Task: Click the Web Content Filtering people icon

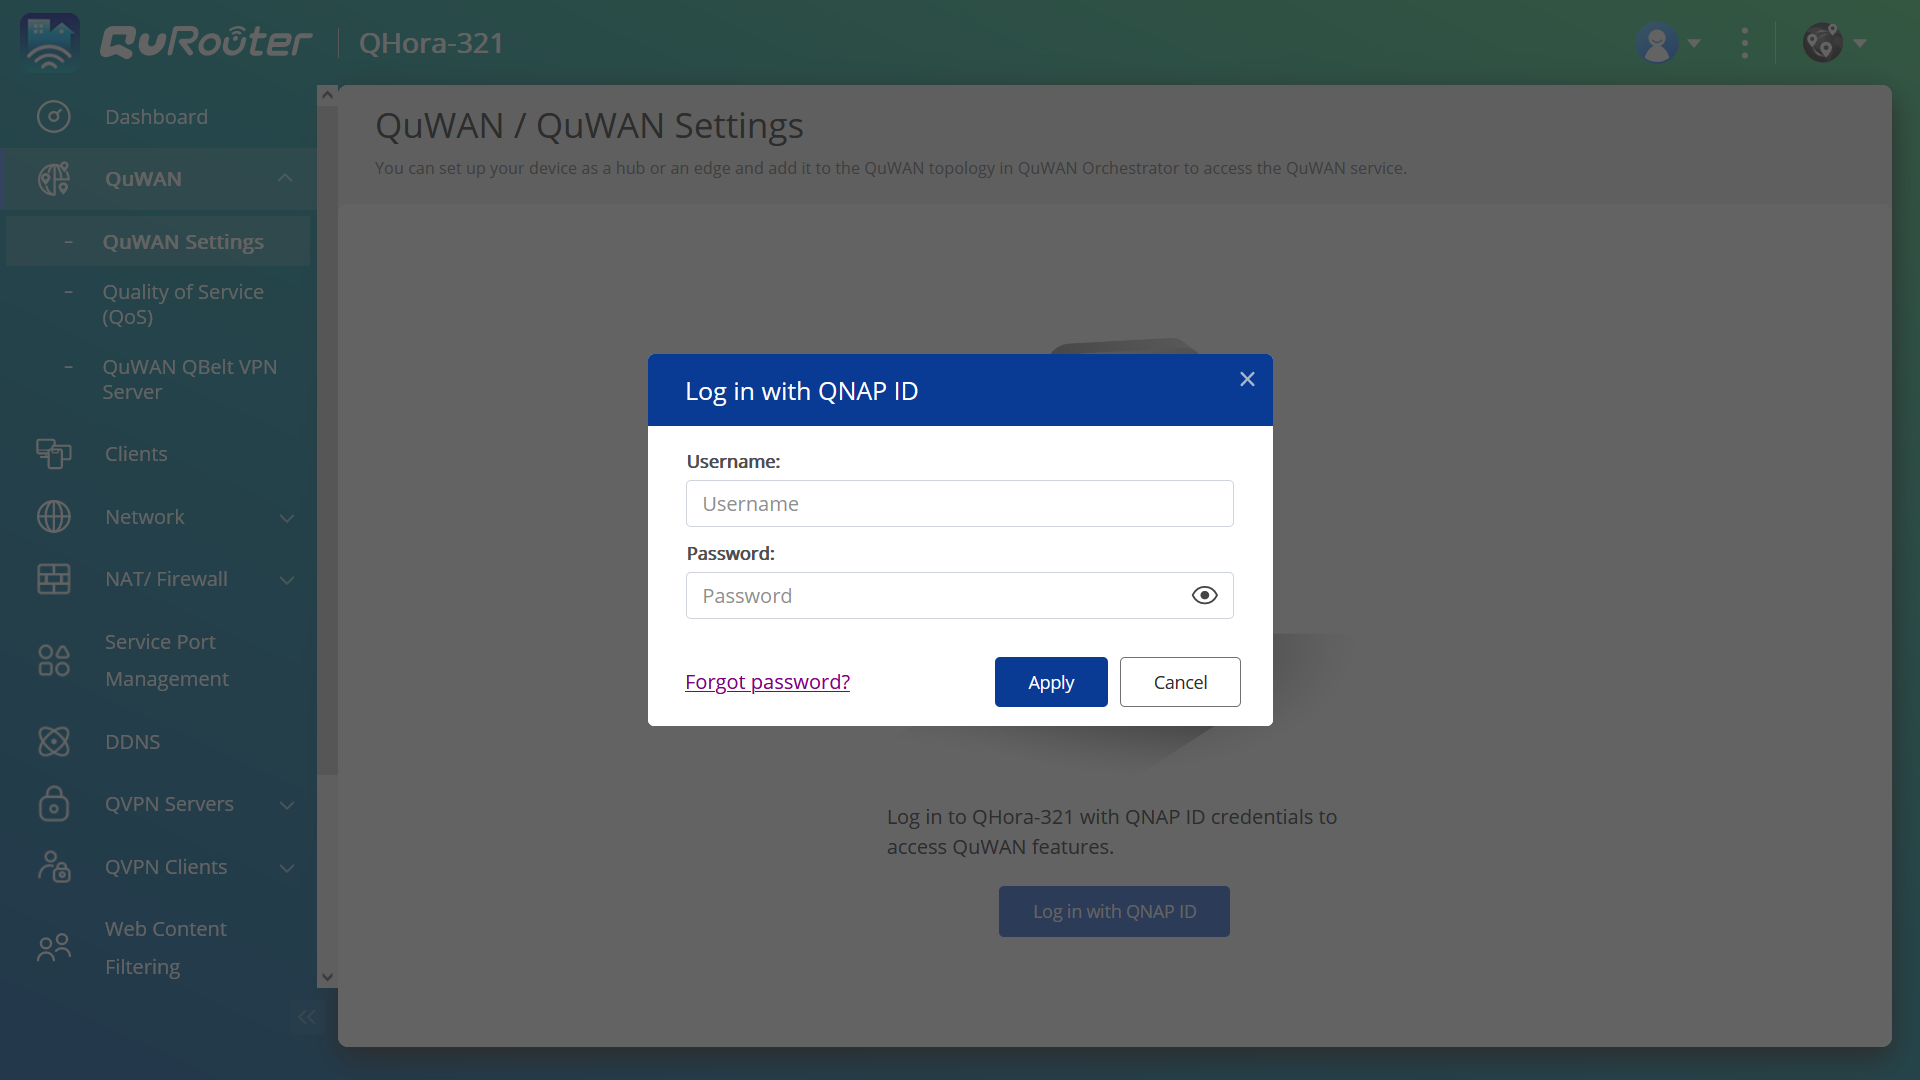Action: coord(54,948)
